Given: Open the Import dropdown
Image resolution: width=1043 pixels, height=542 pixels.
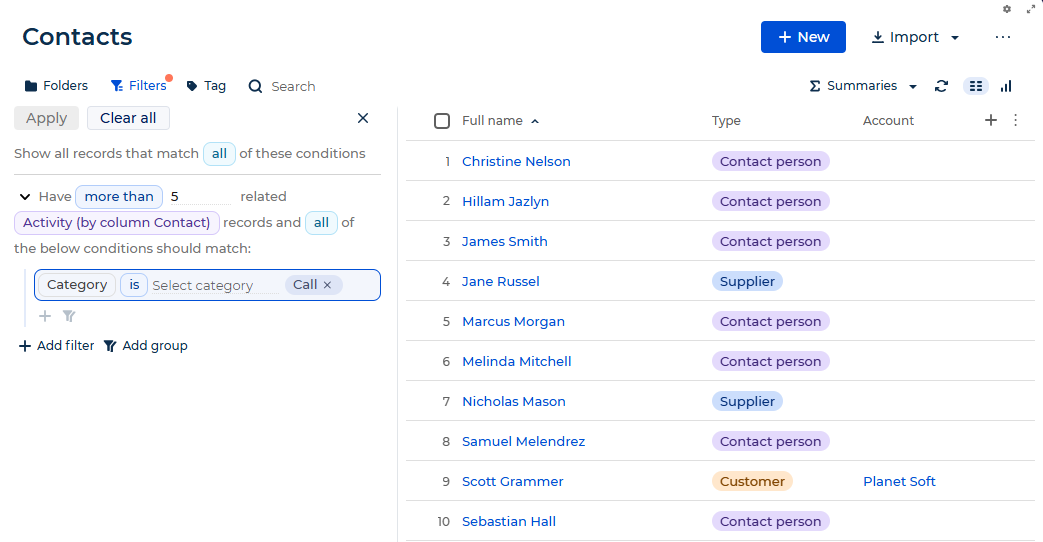Looking at the screenshot, I should pos(915,37).
